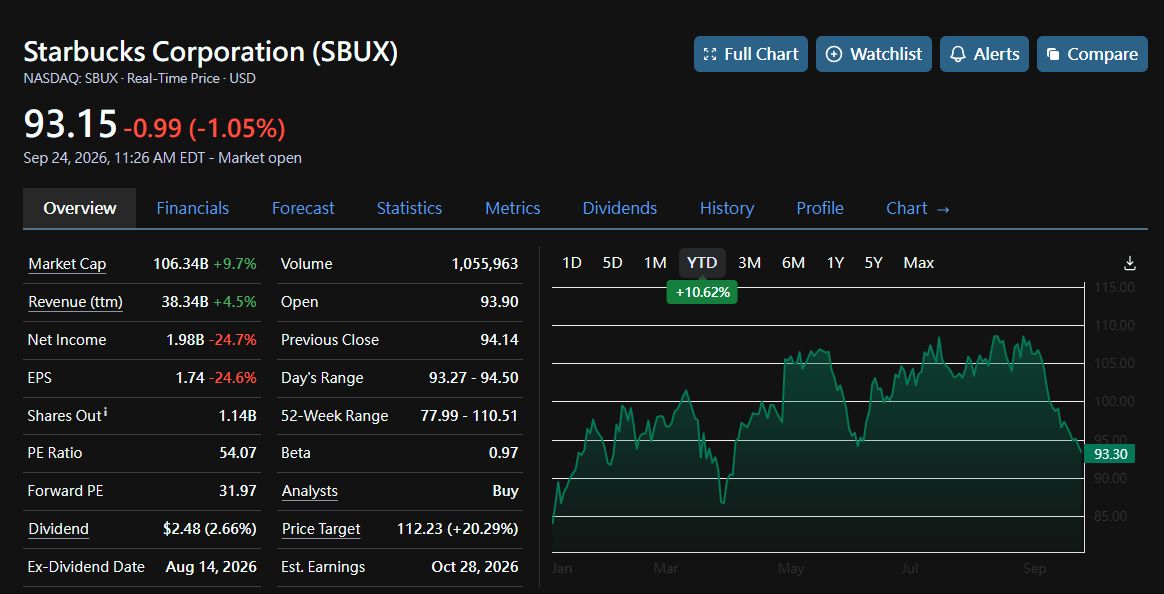Click the $2.48 (2.66%) dividend value
This screenshot has width=1164, height=594.
tap(209, 529)
